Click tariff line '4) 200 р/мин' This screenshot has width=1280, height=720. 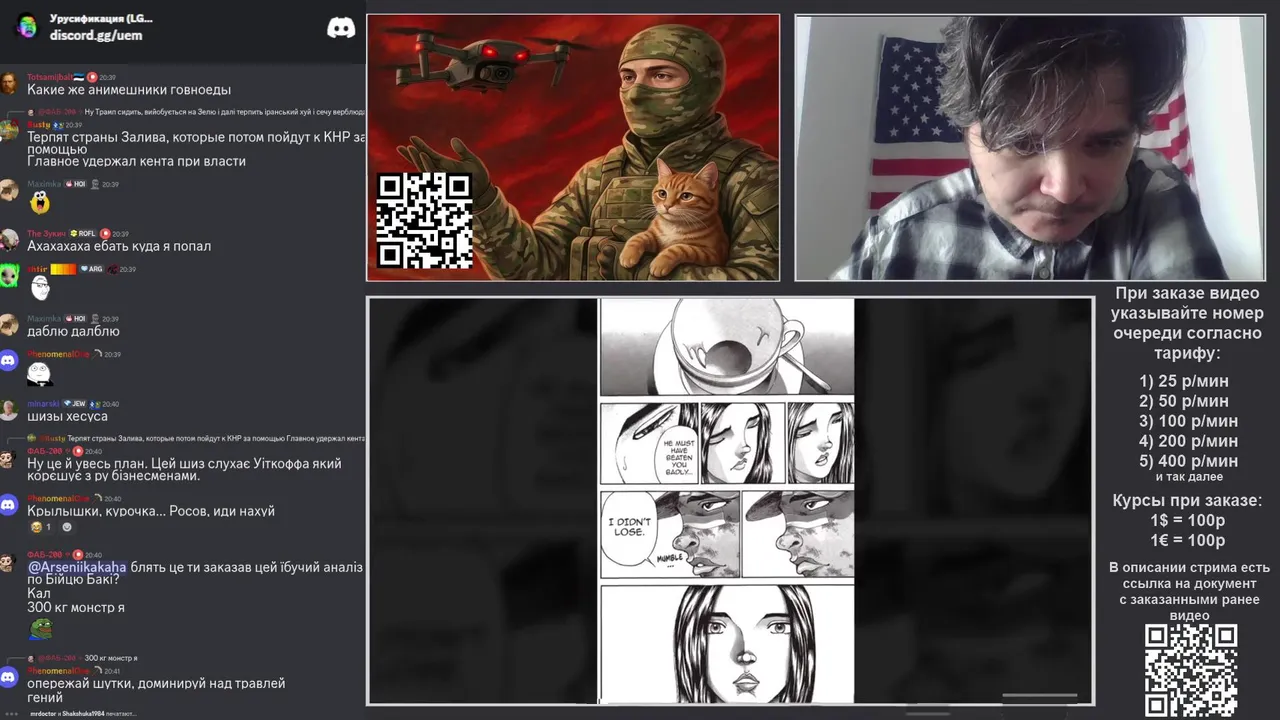[x=1188, y=441]
